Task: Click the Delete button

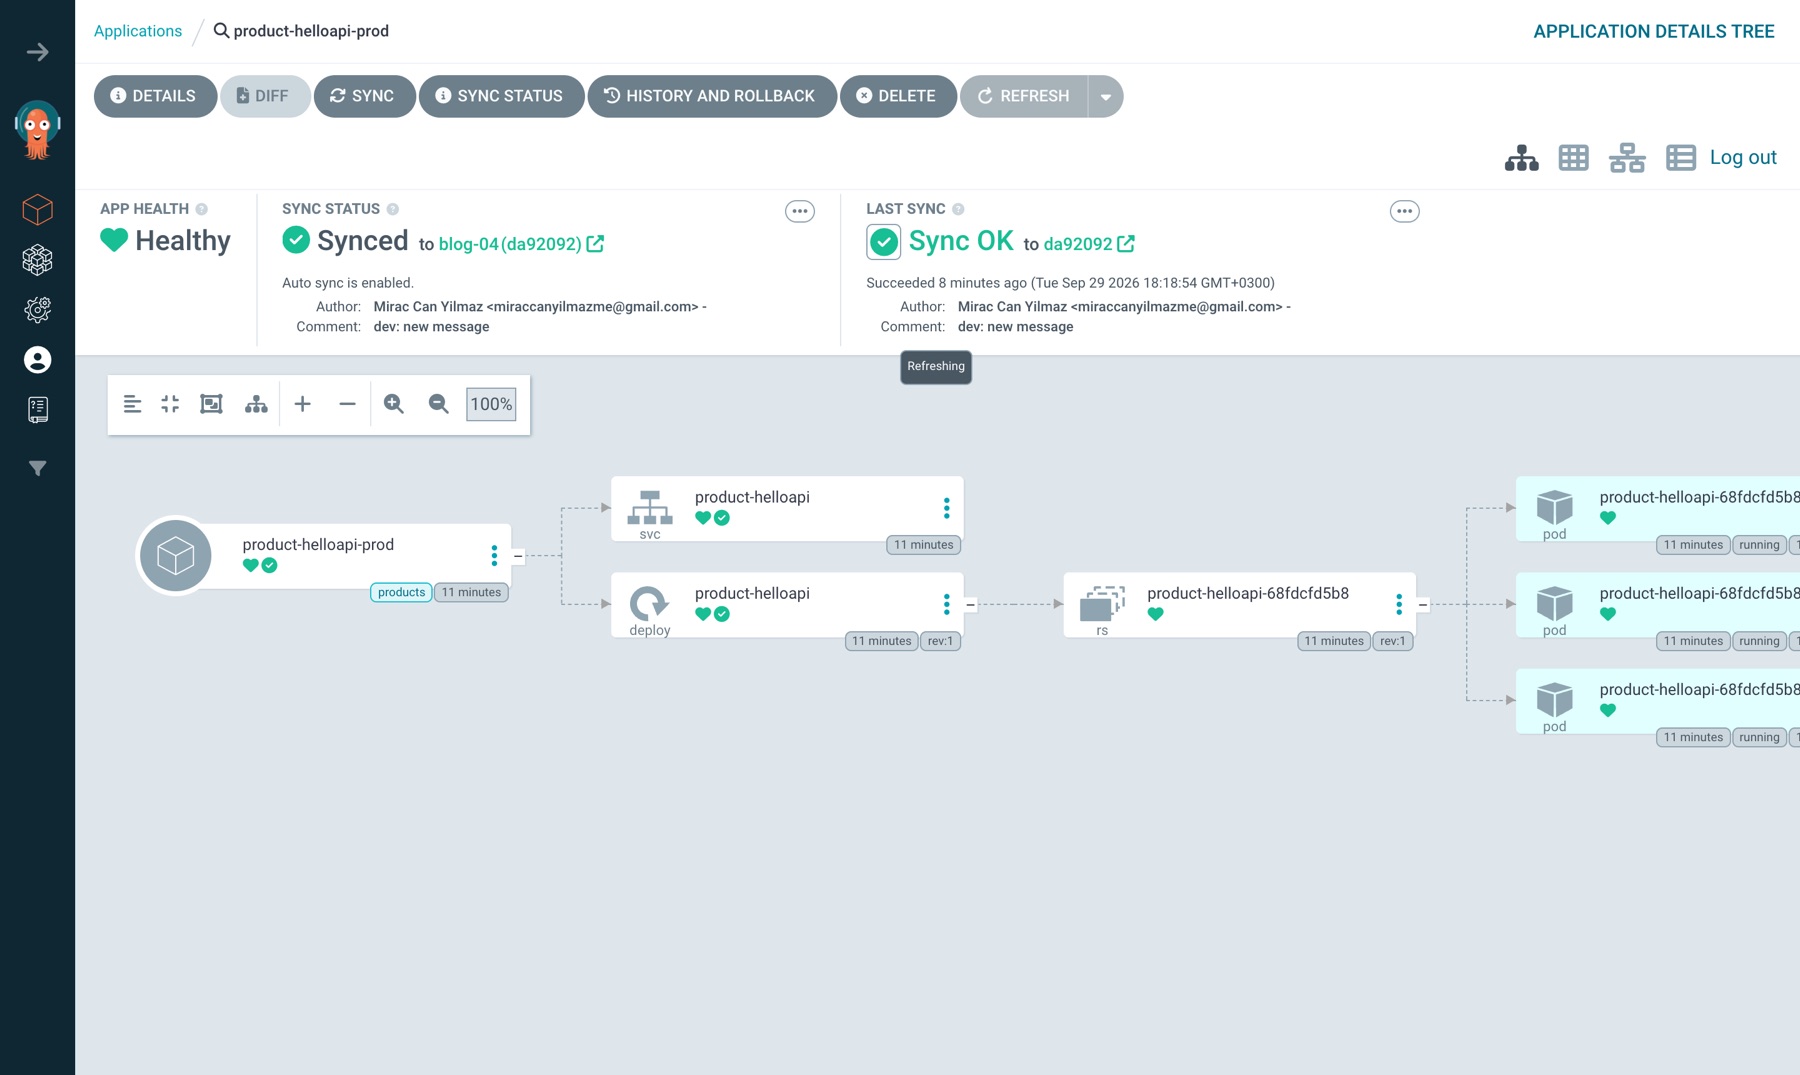Action: pos(898,97)
